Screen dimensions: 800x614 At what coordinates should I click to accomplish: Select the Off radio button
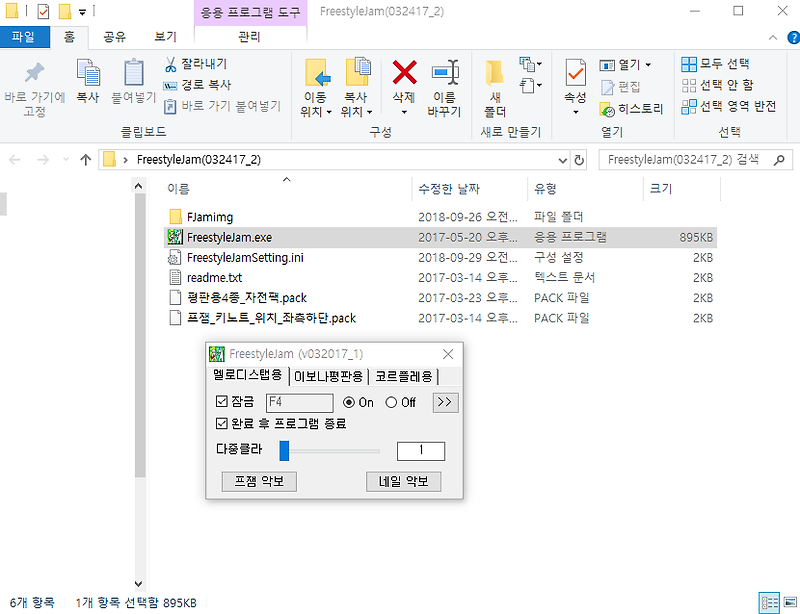pos(391,403)
